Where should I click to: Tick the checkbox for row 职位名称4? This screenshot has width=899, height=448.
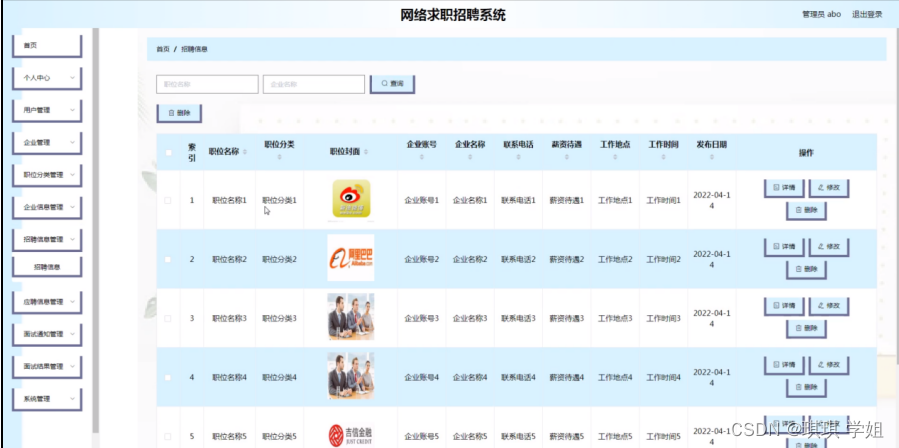click(x=168, y=377)
